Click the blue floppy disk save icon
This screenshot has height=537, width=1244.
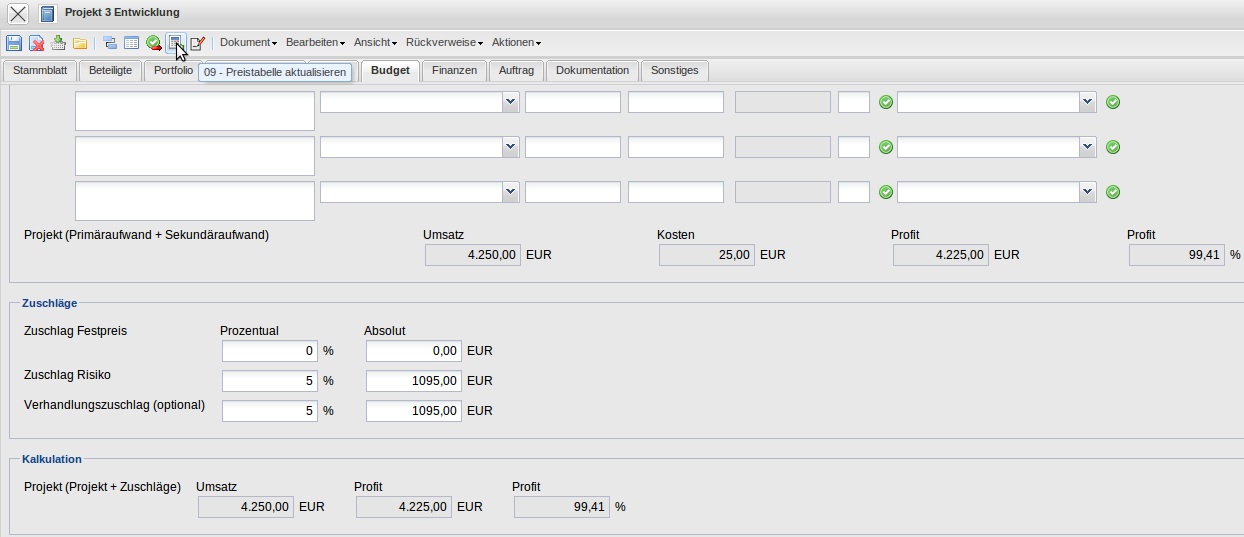coord(14,43)
